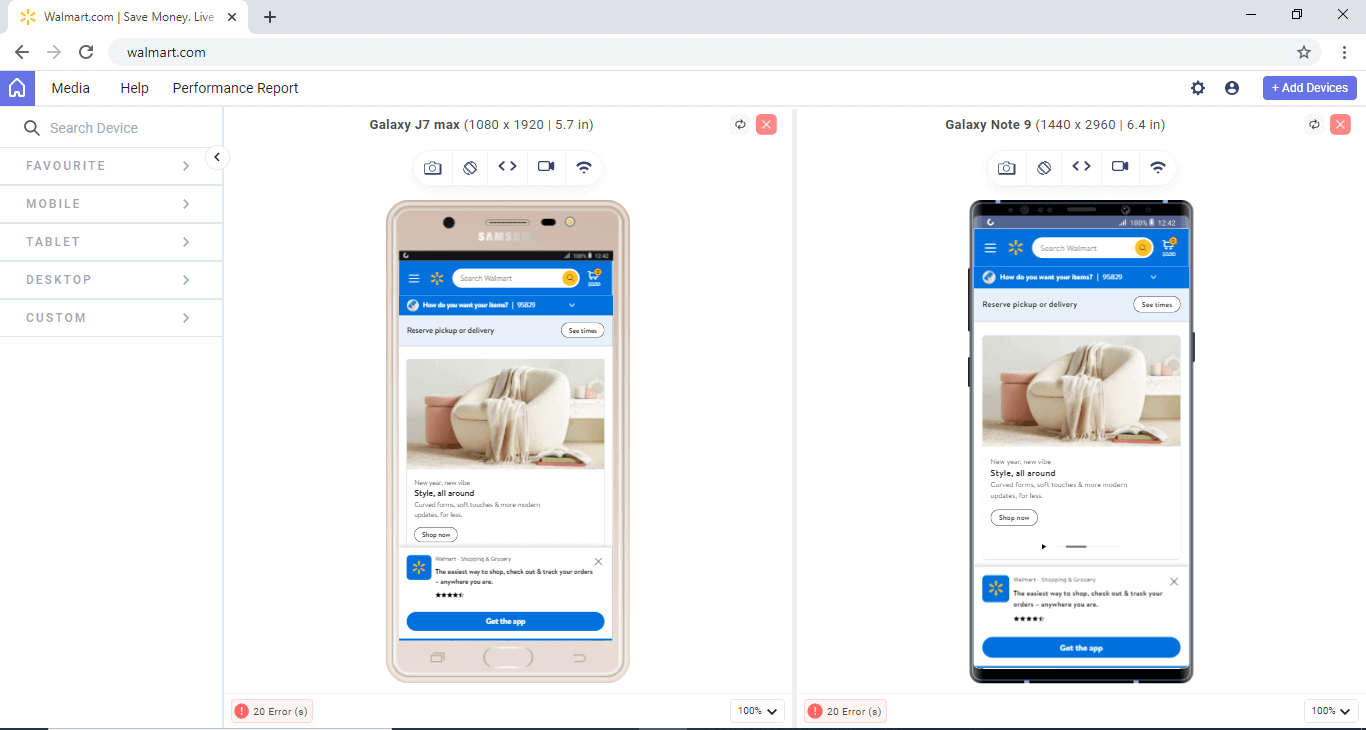The height and width of the screenshot is (730, 1366).
Task: Open the shopping cart on Galaxy Note 9
Action: 1169,246
